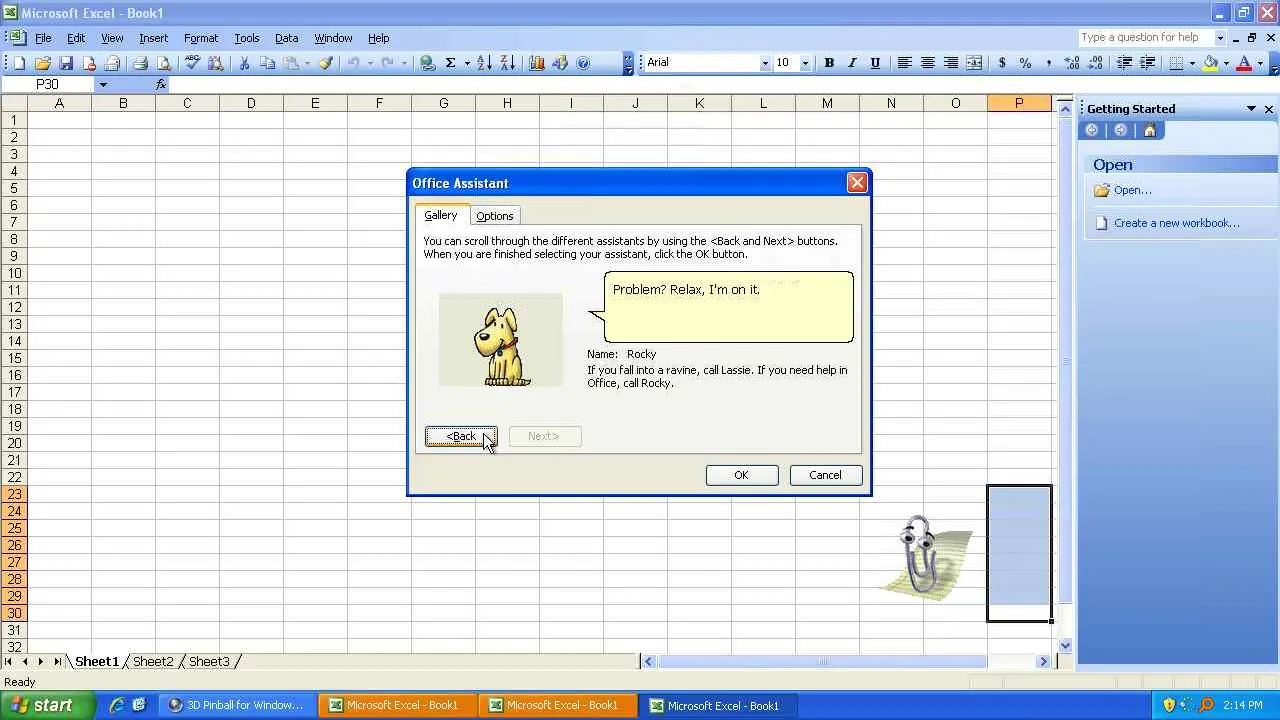Click the Microsoft Excel Help question icon
The height and width of the screenshot is (720, 1280).
584,63
